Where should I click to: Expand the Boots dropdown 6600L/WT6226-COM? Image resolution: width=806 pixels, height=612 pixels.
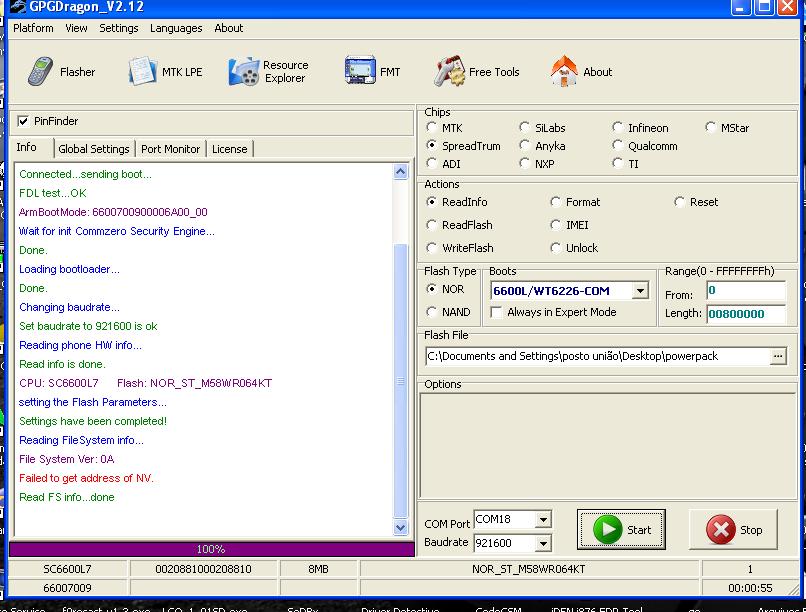pos(640,291)
